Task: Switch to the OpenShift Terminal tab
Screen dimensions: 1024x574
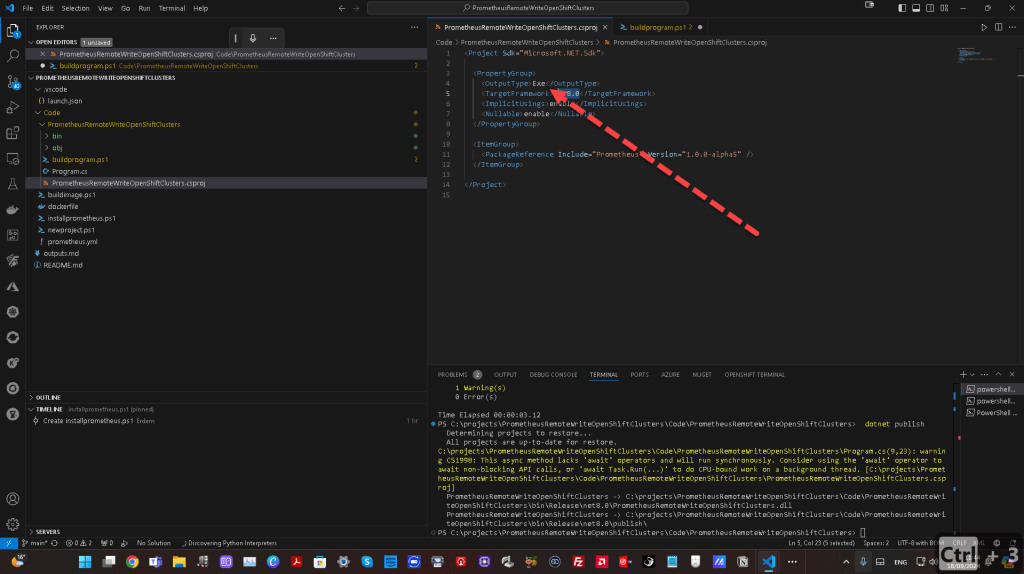Action: [x=754, y=375]
